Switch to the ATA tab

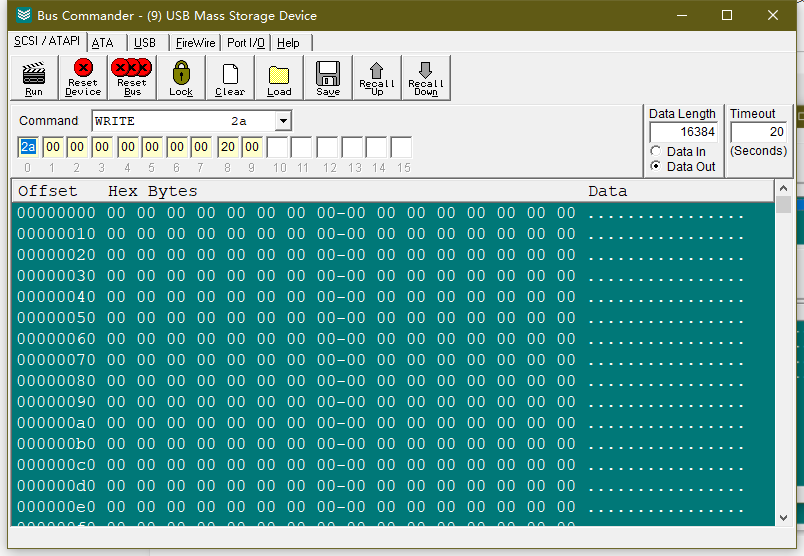click(103, 43)
